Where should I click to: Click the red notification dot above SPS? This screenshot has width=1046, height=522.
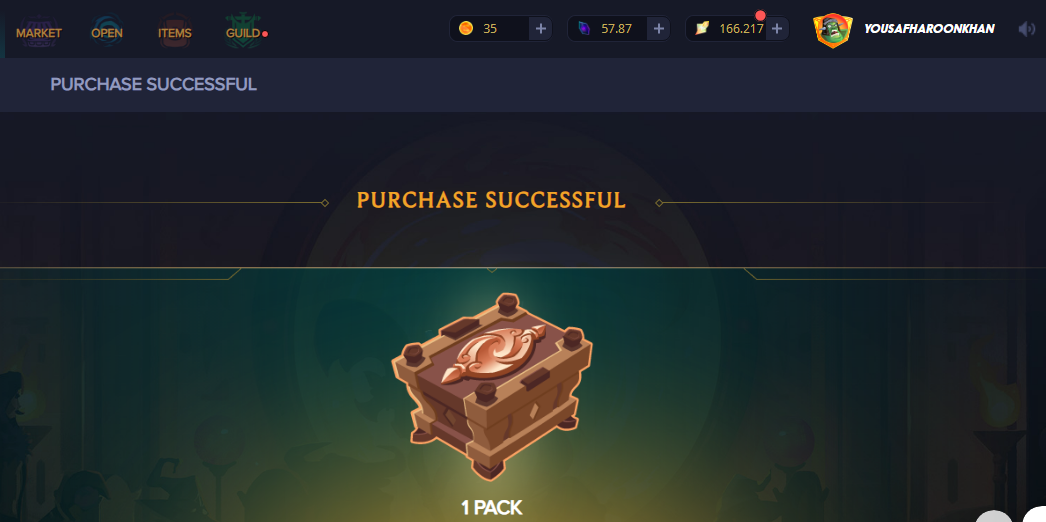click(760, 15)
